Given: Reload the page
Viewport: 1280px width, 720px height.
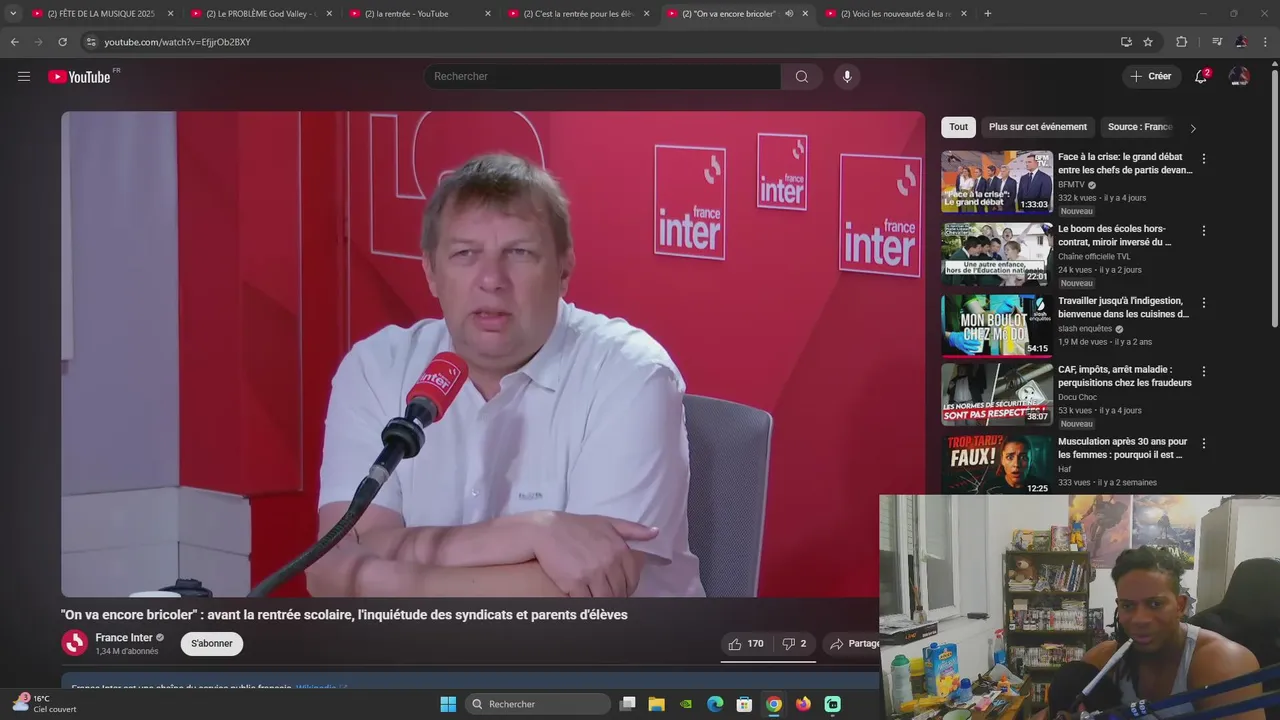Looking at the screenshot, I should tap(62, 42).
